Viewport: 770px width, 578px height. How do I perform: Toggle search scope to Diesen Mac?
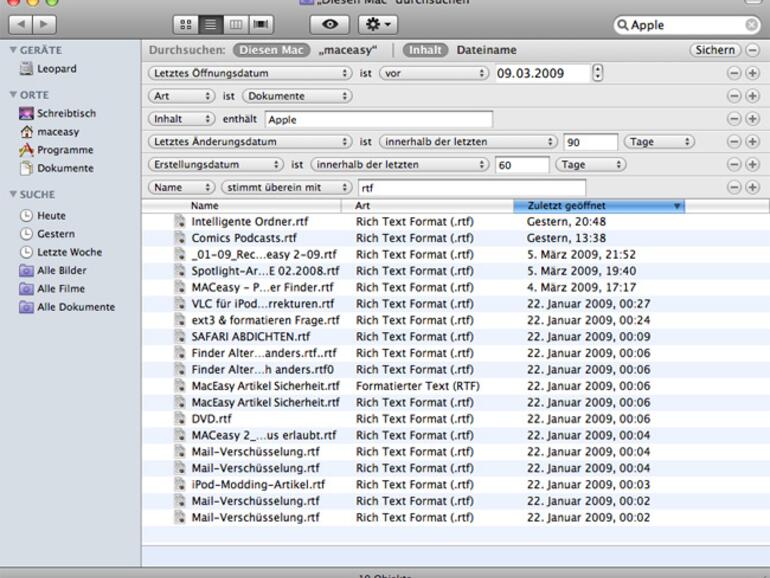pyautogui.click(x=271, y=50)
